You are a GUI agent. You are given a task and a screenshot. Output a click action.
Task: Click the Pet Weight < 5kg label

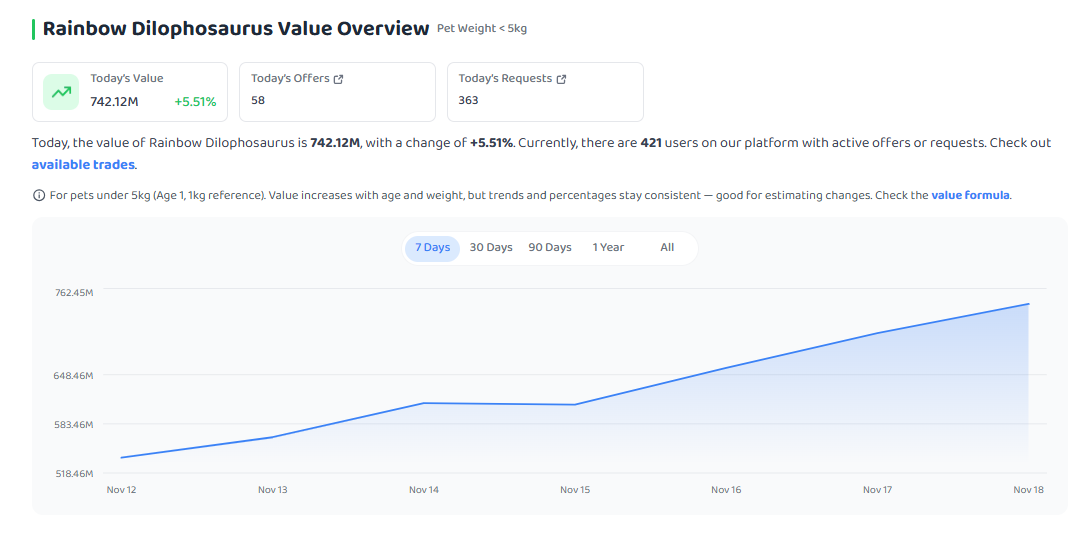pos(482,29)
